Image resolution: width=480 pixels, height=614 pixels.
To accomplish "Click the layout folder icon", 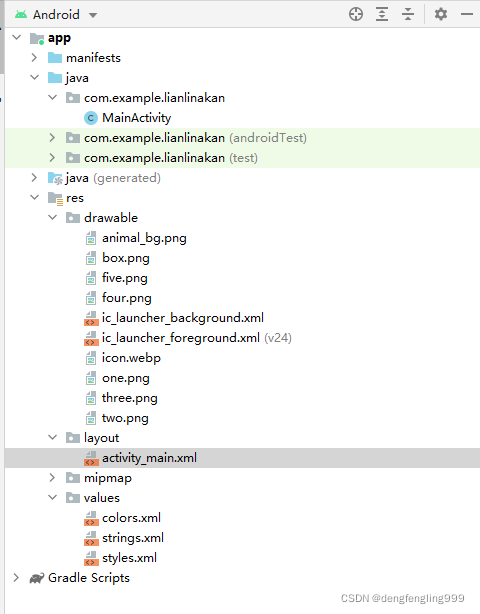I will coord(73,438).
